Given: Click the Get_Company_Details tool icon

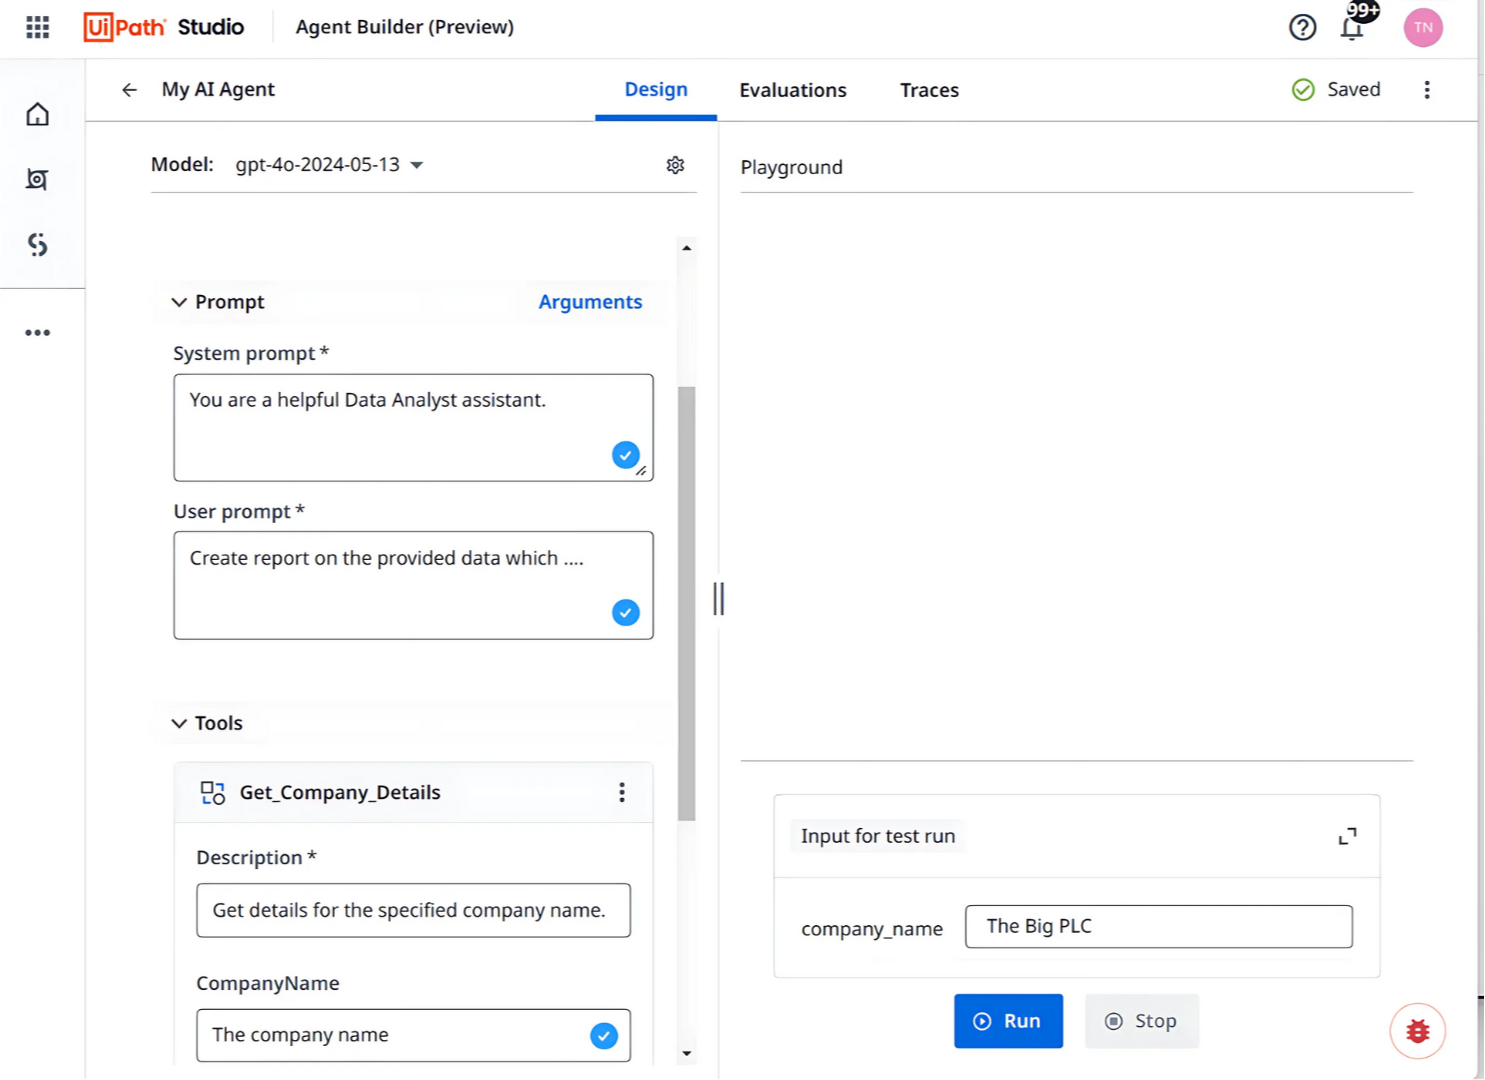Looking at the screenshot, I should (x=213, y=793).
